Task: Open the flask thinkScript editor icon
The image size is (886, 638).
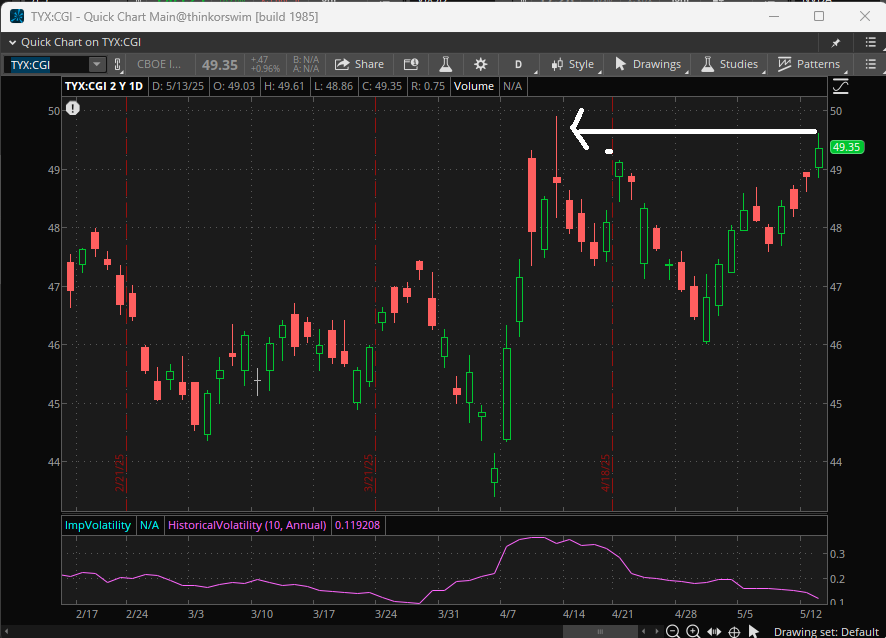Action: tap(446, 64)
